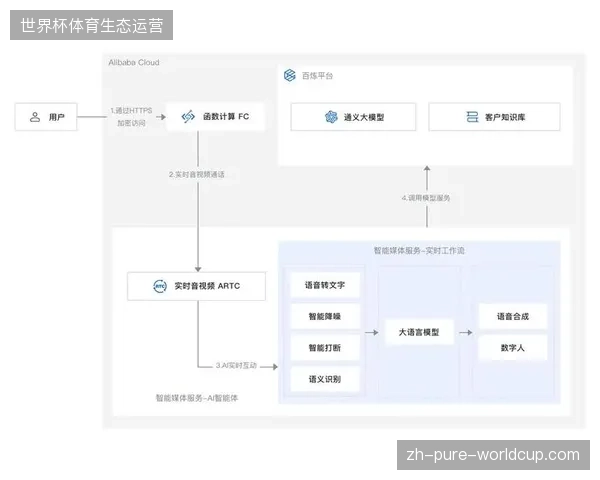
Task: Select the 通义大模型 box
Action: pyautogui.click(x=353, y=117)
